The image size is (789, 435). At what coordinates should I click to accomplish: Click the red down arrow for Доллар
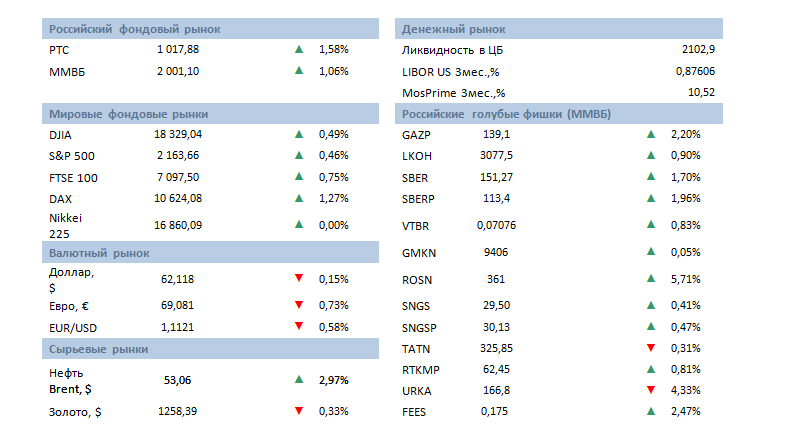click(x=298, y=278)
